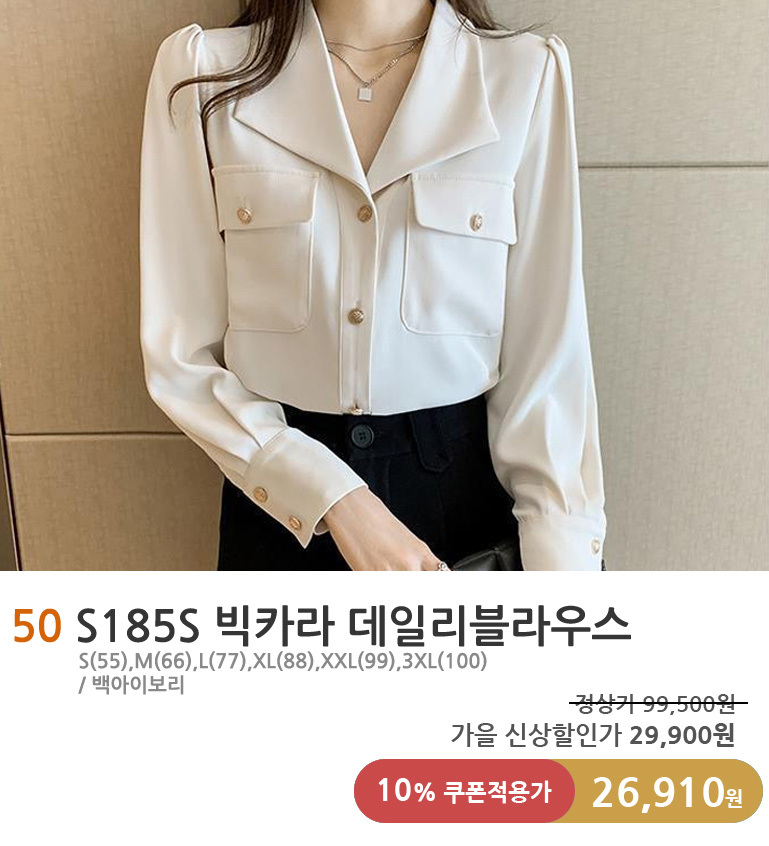Click the square pendant necklace in photo

click(365, 94)
